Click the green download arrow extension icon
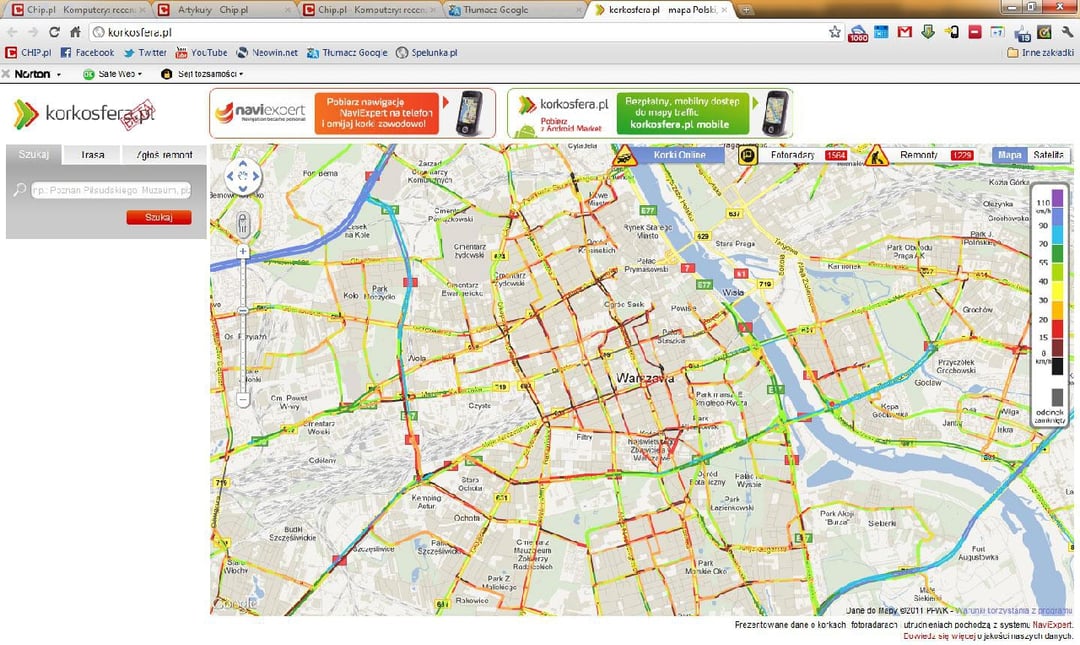The image size is (1080, 645). pos(928,31)
